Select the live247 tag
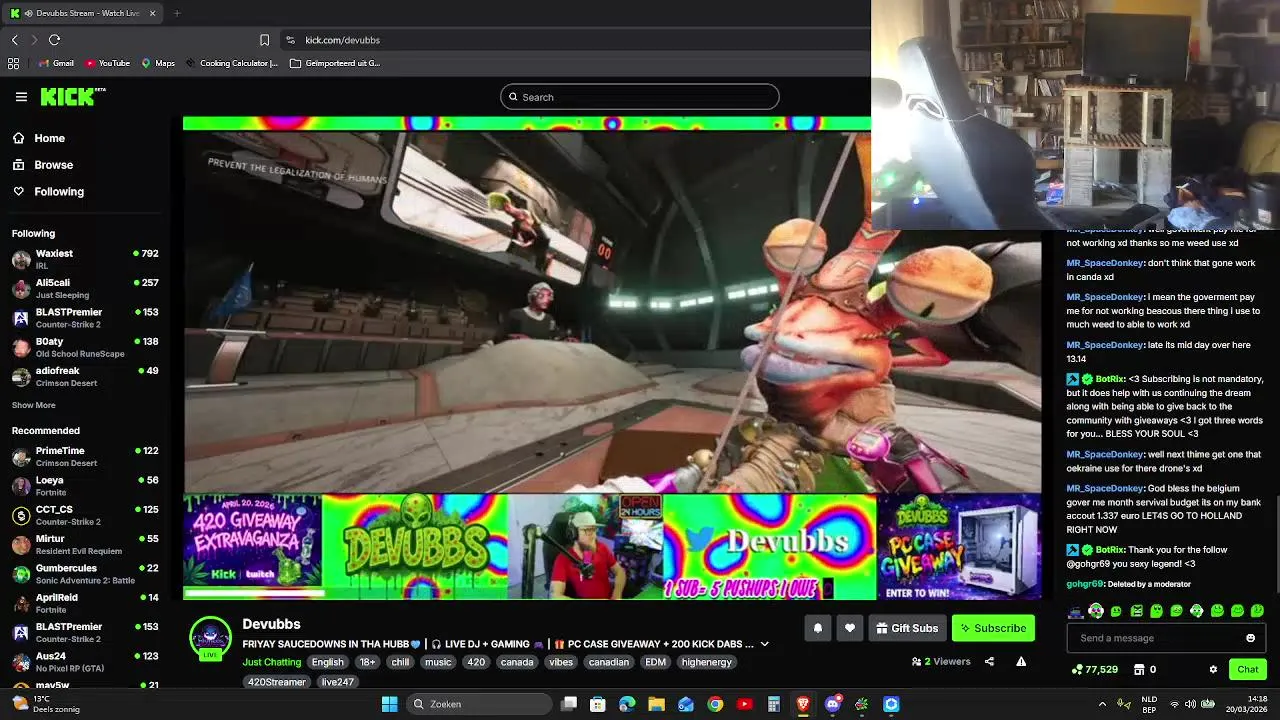 (338, 682)
